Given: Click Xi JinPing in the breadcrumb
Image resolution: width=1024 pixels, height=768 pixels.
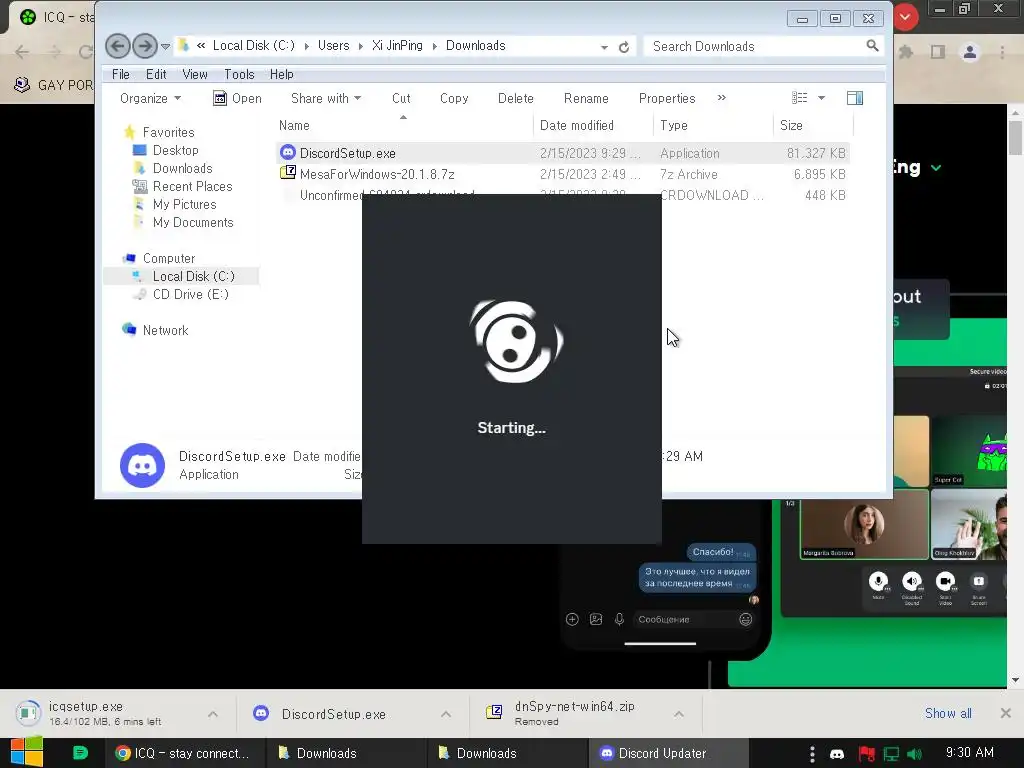Looking at the screenshot, I should pos(397,46).
